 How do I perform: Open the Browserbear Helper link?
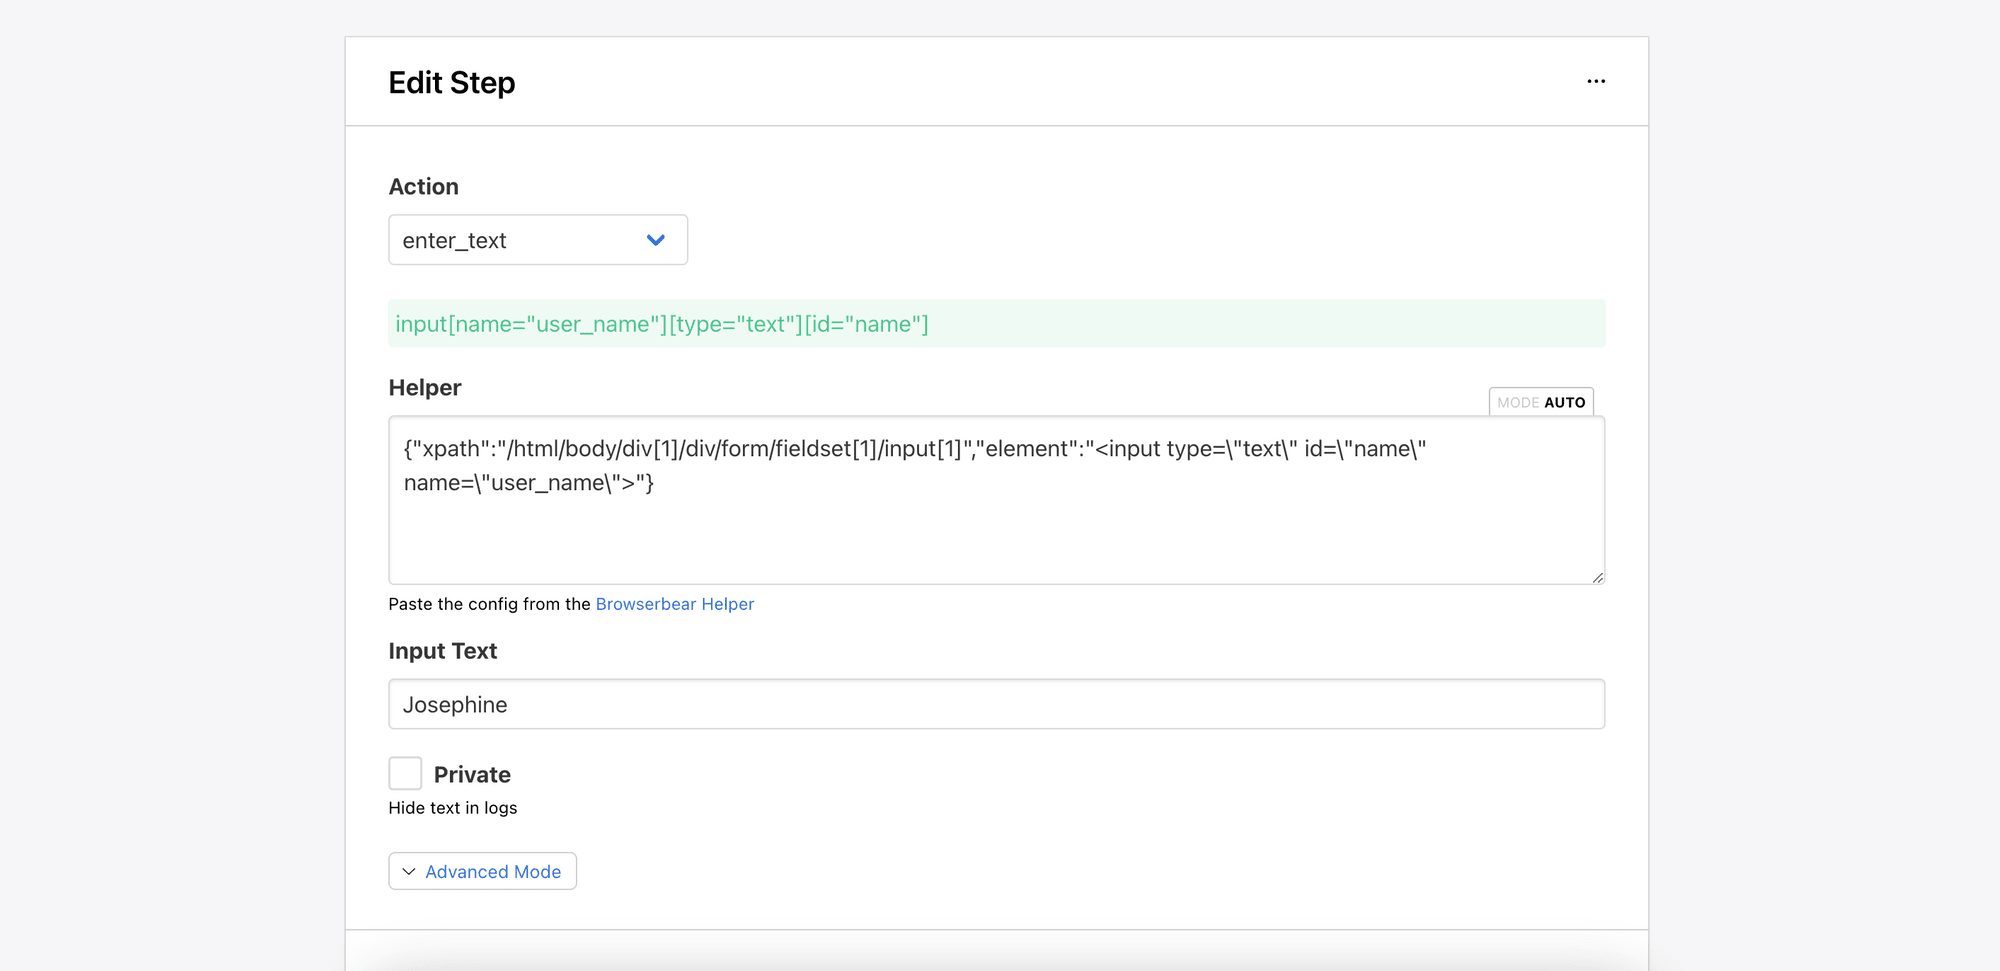[x=675, y=604]
